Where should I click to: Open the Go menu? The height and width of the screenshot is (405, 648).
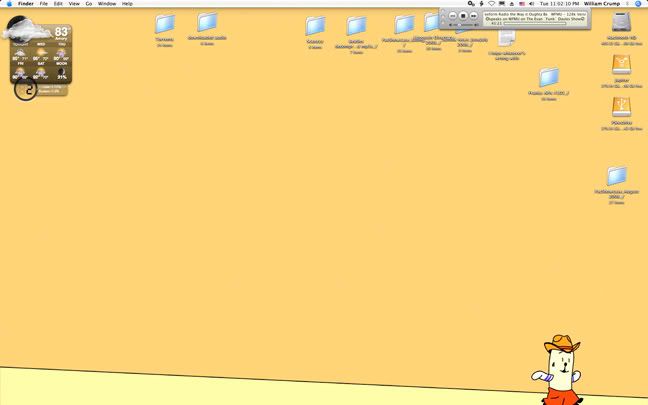89,4
